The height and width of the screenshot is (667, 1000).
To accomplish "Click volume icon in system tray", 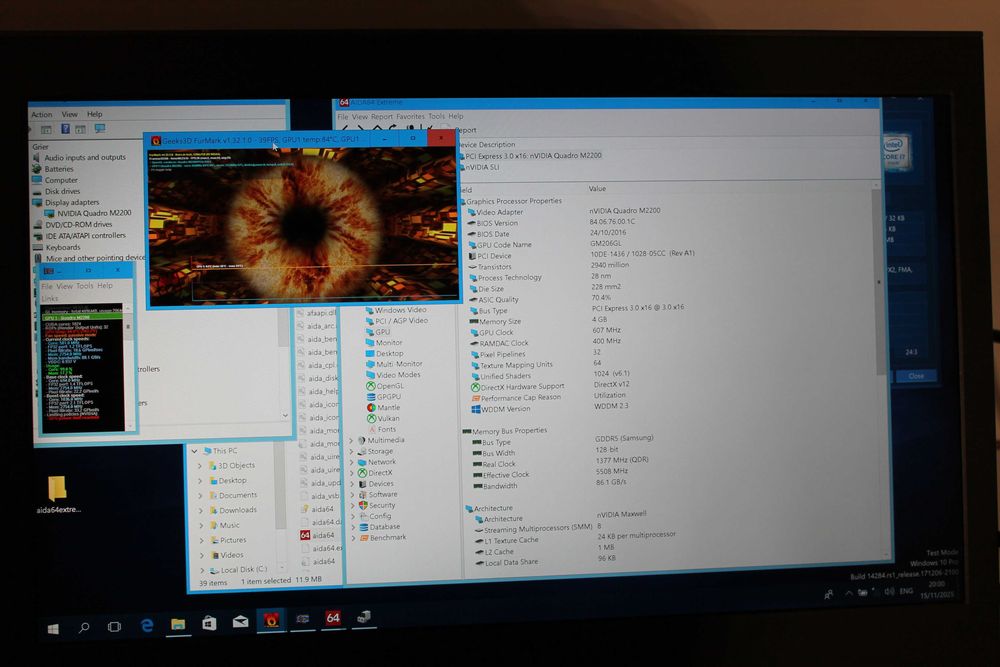I will [888, 592].
